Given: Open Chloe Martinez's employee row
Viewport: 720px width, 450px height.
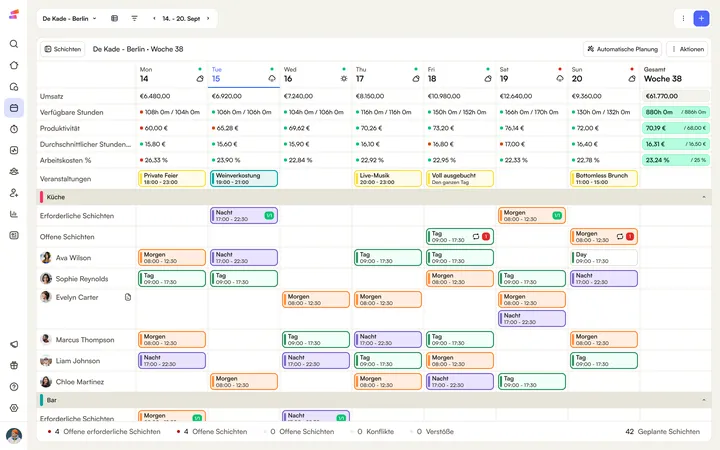Looking at the screenshot, I should click(x=86, y=382).
